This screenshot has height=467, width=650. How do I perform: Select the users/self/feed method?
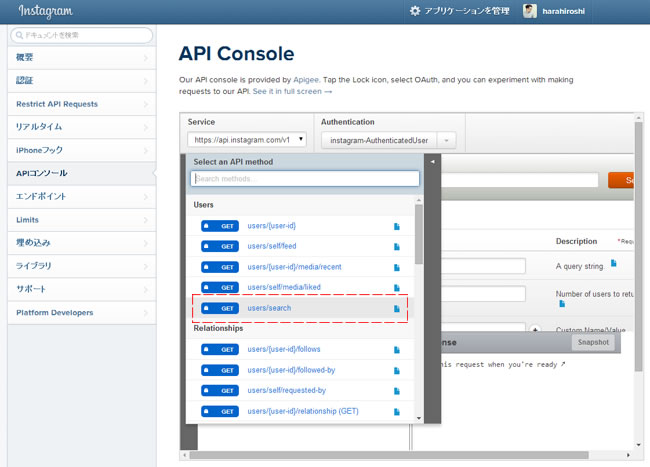point(272,246)
